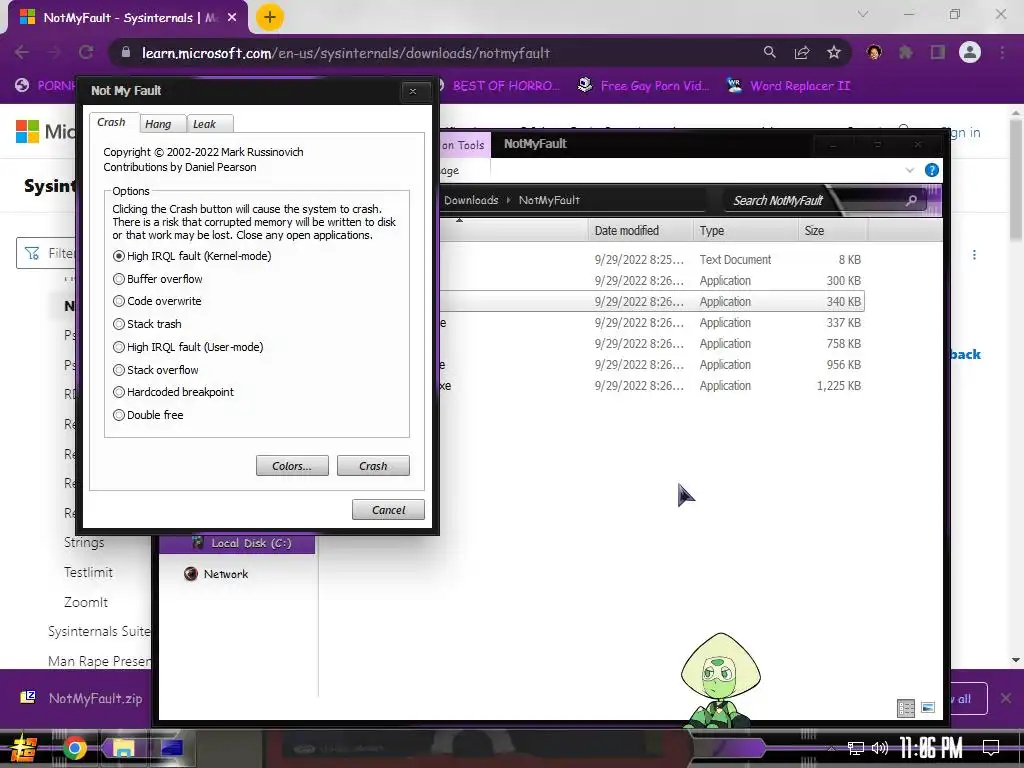Dismiss the downloads bar with the X
The height and width of the screenshot is (768, 1024).
click(1006, 698)
